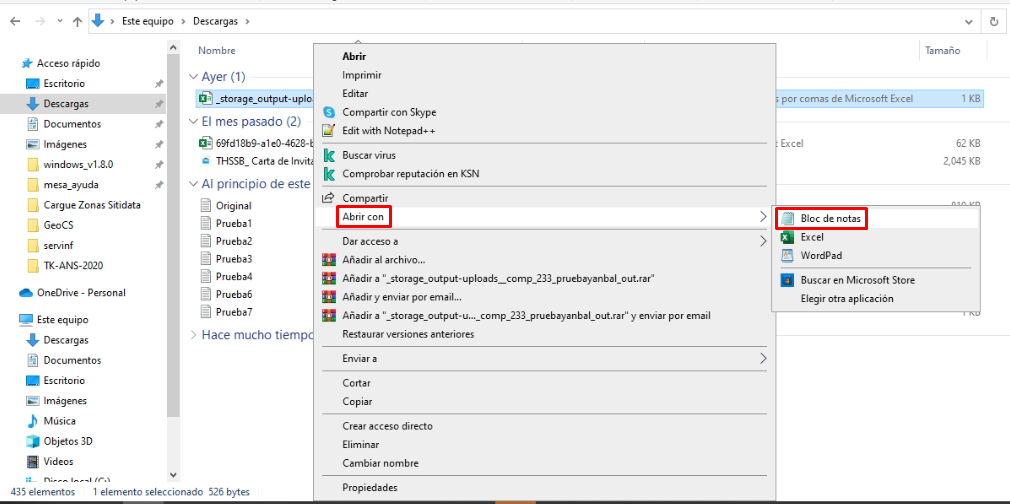Open Música under Este equipo
The image size is (1010, 504).
tap(59, 421)
